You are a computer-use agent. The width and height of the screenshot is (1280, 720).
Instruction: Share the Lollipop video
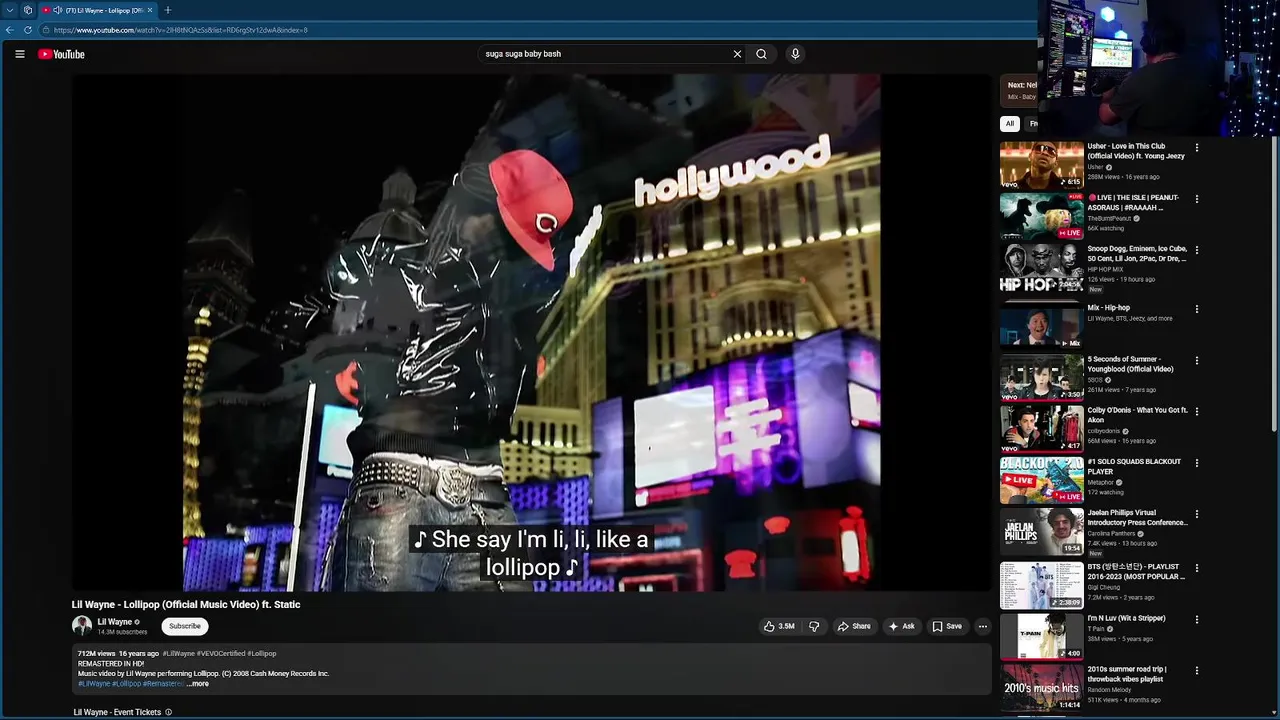click(x=854, y=626)
